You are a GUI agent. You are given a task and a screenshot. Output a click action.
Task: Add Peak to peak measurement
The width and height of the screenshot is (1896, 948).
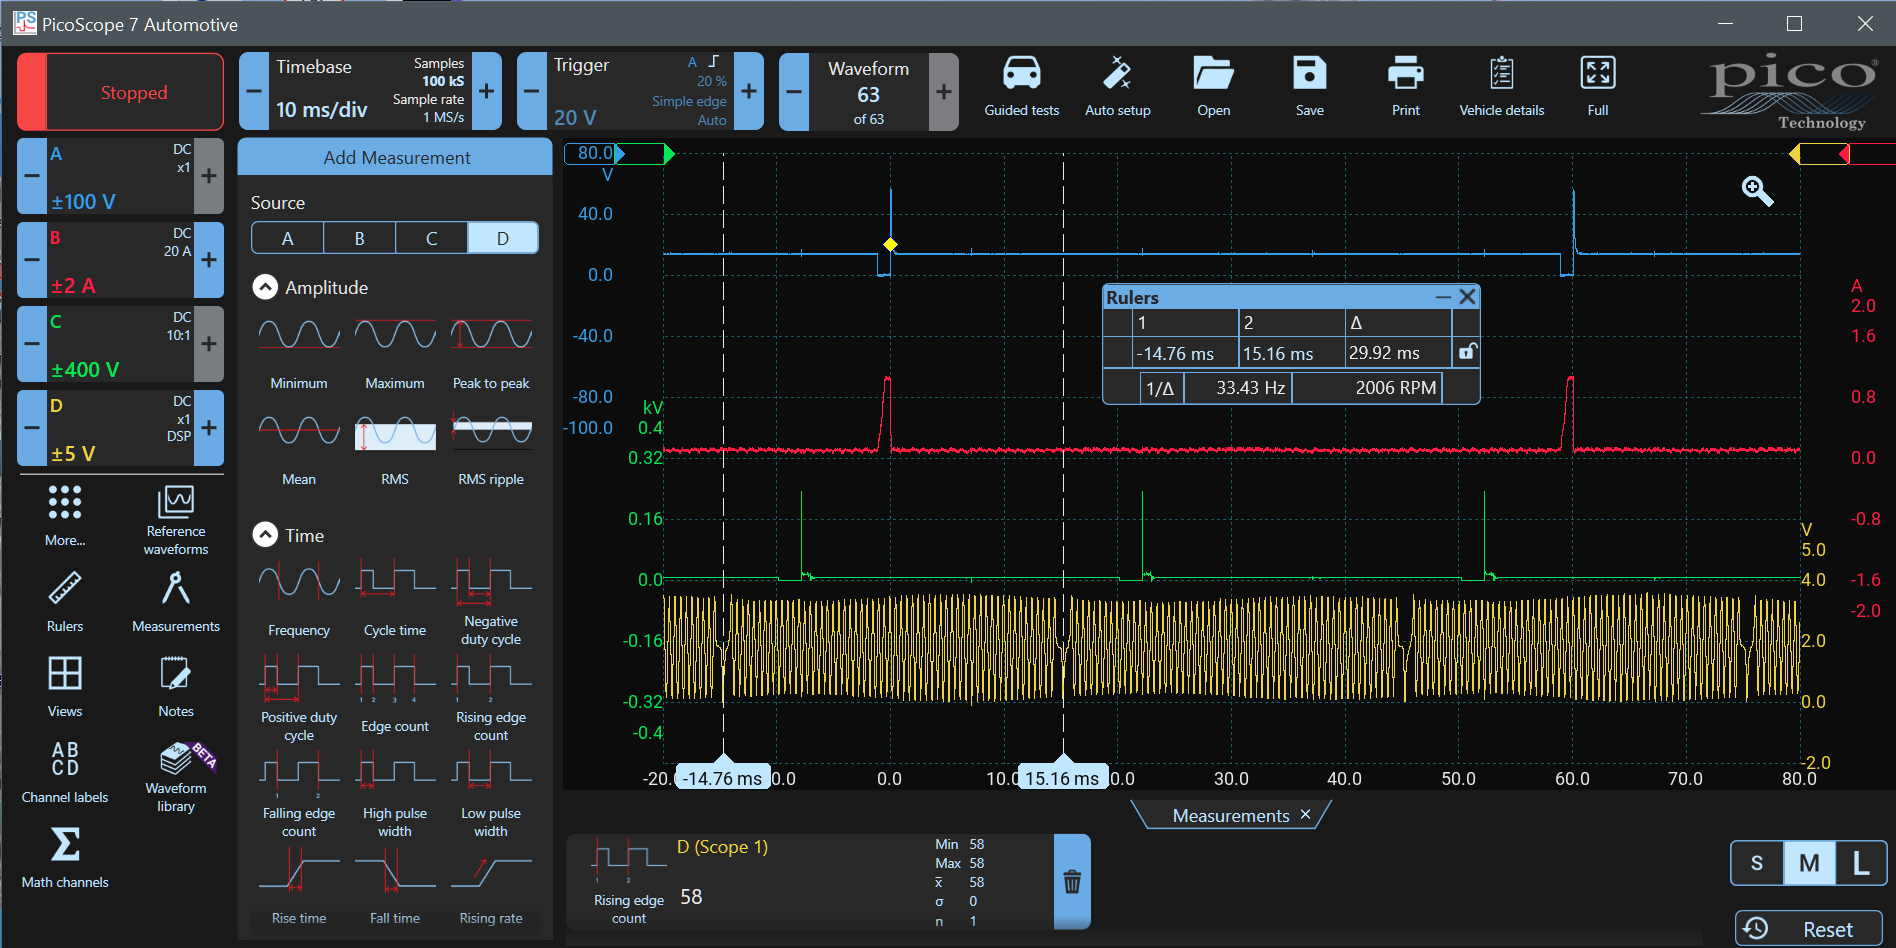(x=491, y=352)
